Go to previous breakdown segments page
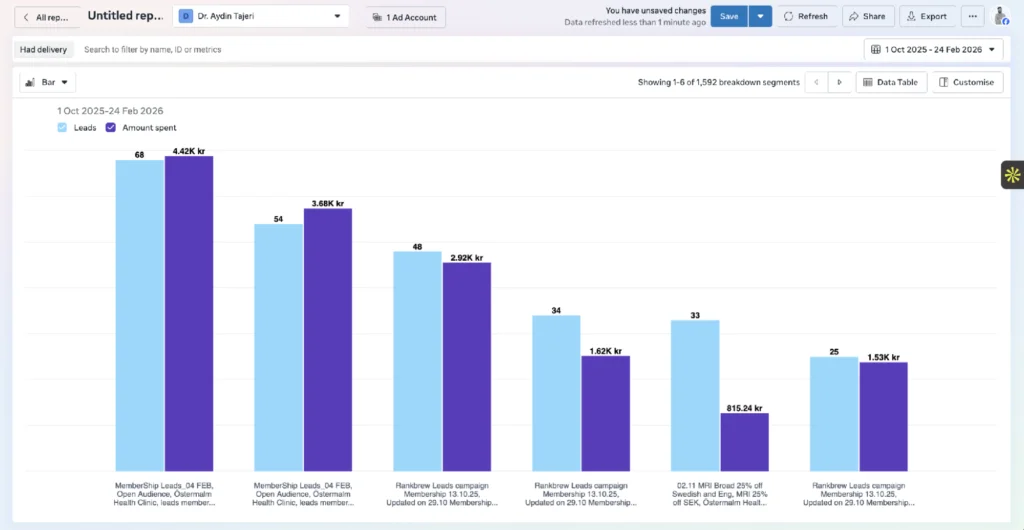The width and height of the screenshot is (1024, 530). (816, 82)
